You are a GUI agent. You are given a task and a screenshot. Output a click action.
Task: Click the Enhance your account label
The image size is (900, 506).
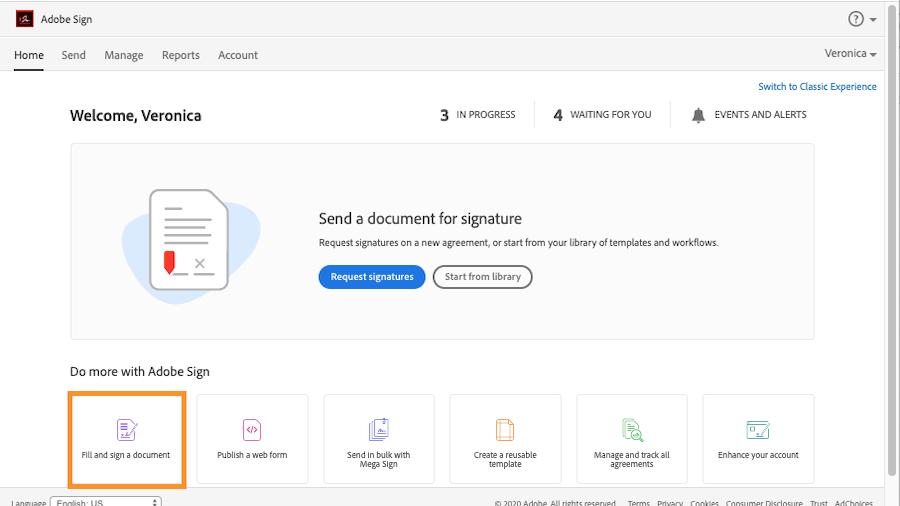click(758, 455)
